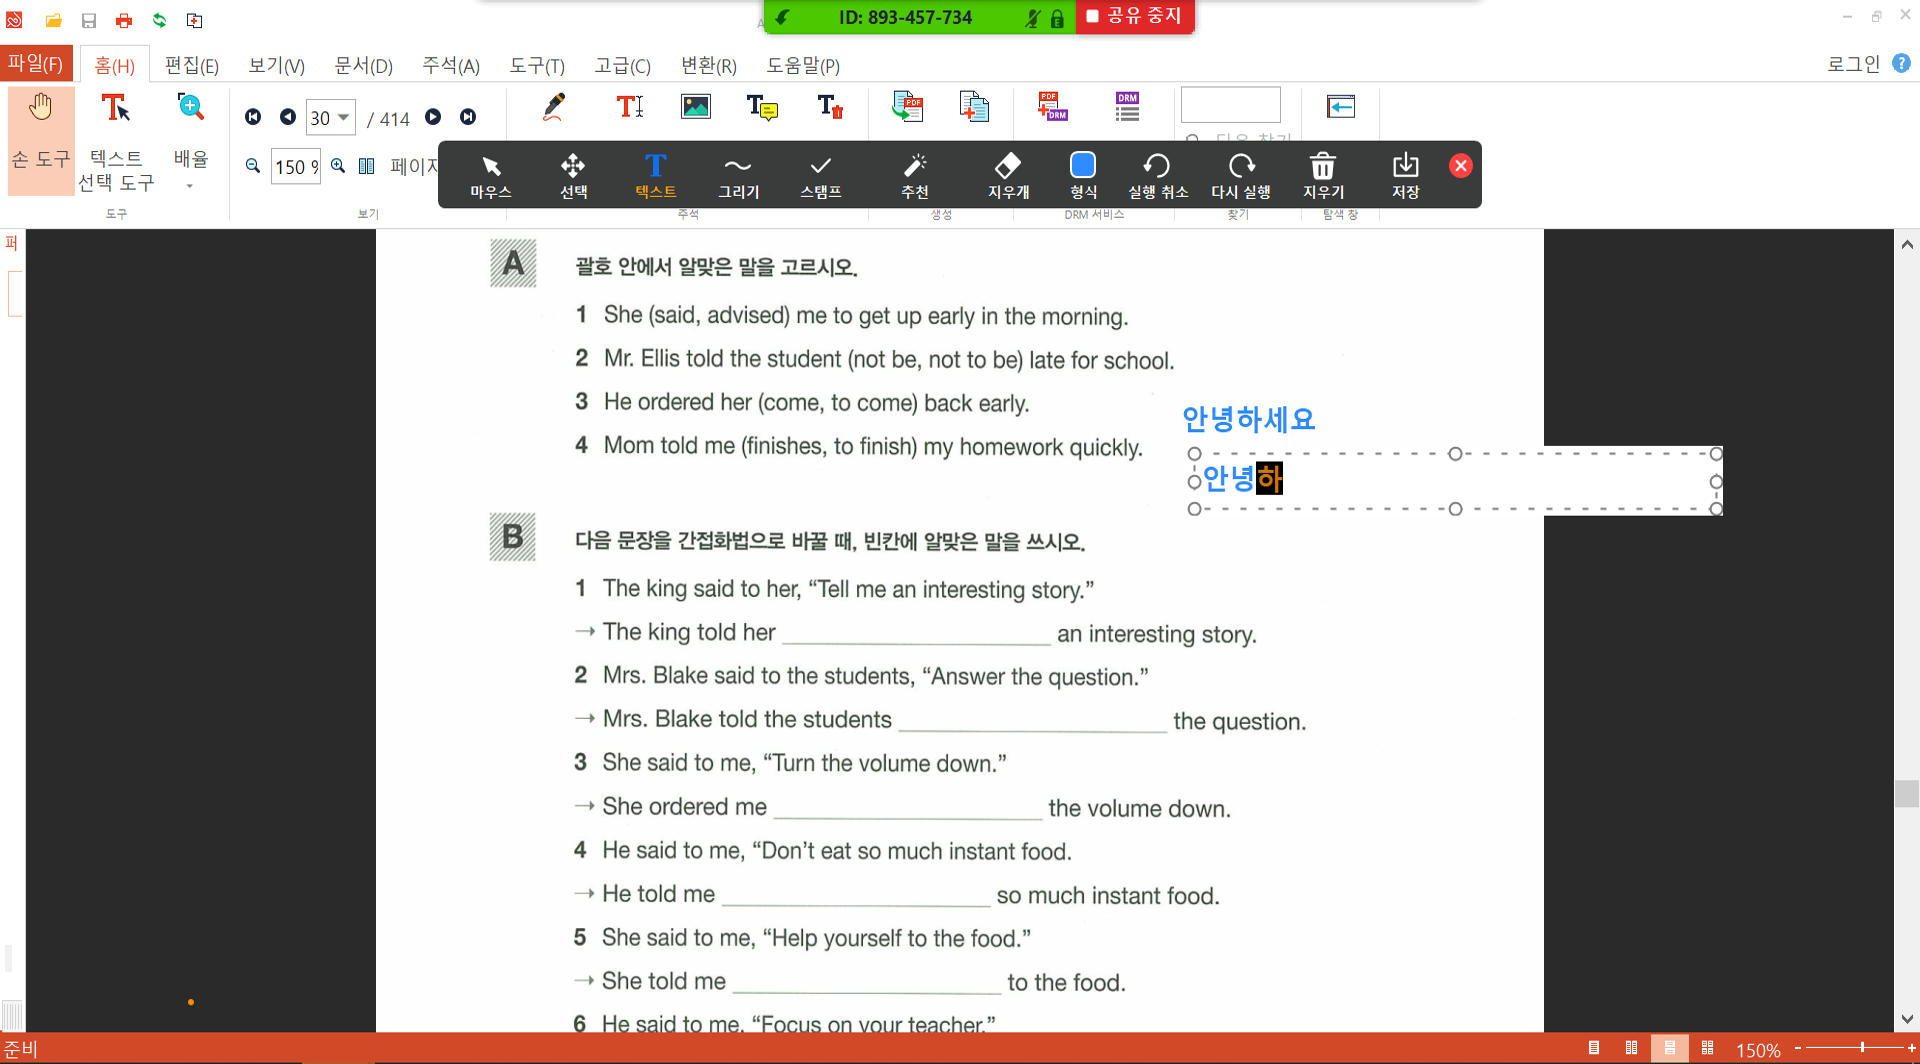Click the scroll down arrow of vertical scrollbar

click(1907, 1020)
